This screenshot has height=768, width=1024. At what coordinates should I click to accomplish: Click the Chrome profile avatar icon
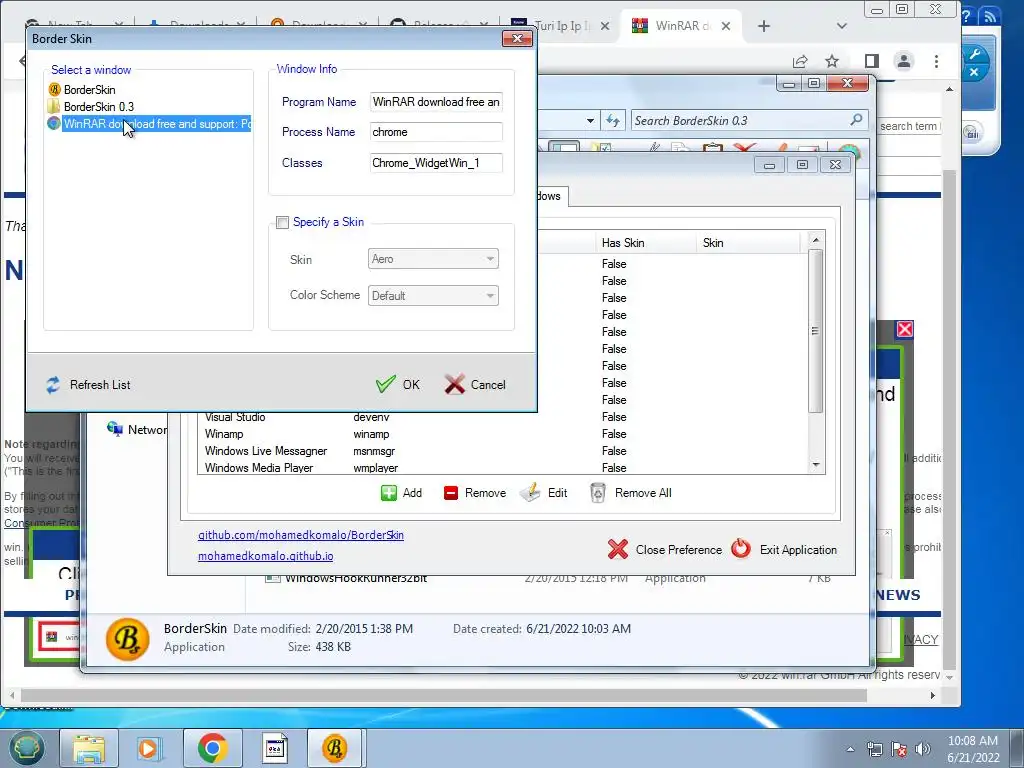pyautogui.click(x=904, y=61)
